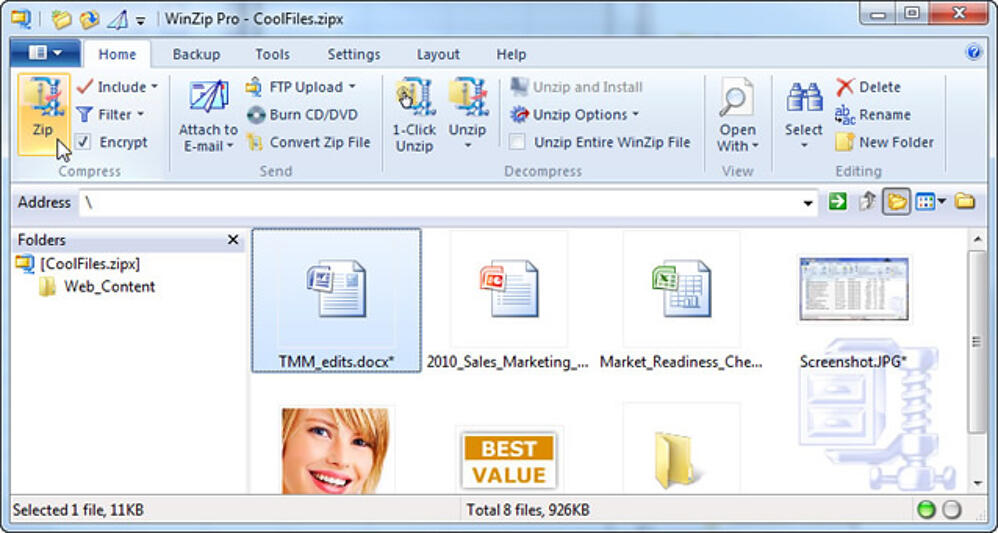Click Convert Zip File
The image size is (998, 533).
tap(308, 142)
